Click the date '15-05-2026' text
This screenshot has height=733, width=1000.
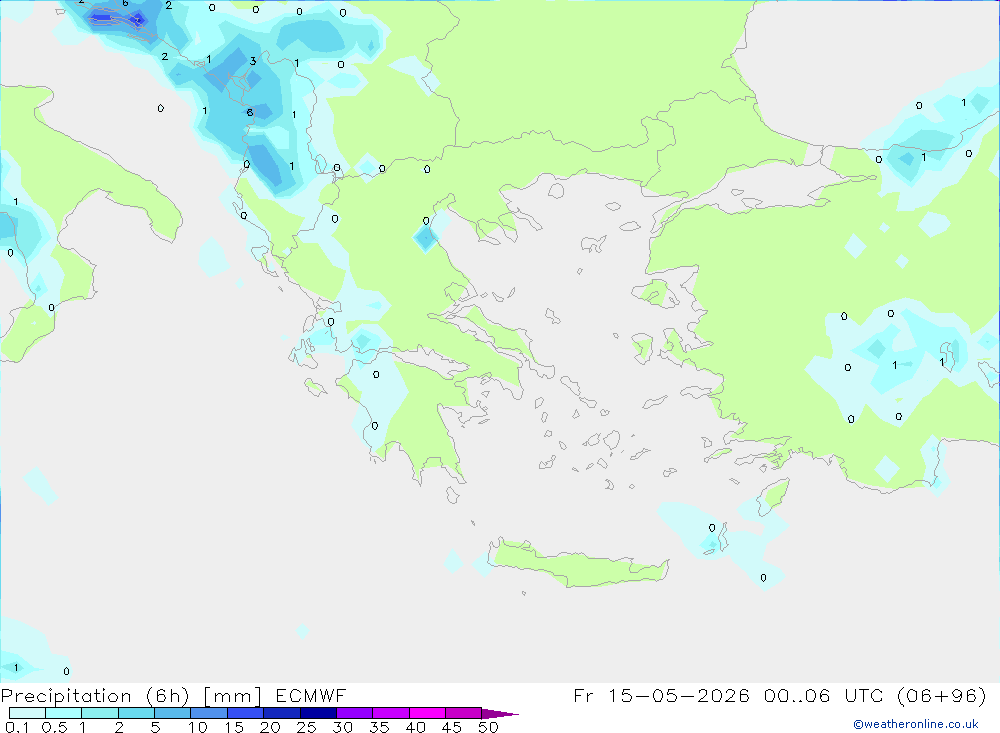pyautogui.click(x=679, y=695)
